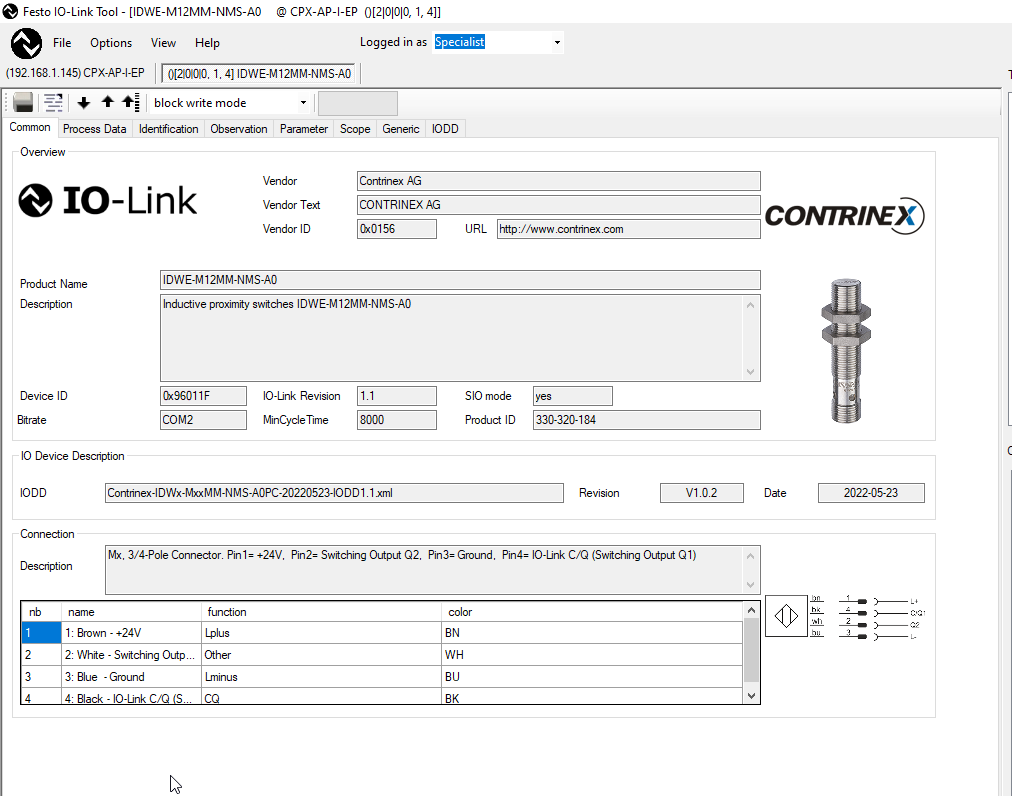Click the Vendor ID field 0x0156
The image size is (1012, 796).
(x=396, y=229)
